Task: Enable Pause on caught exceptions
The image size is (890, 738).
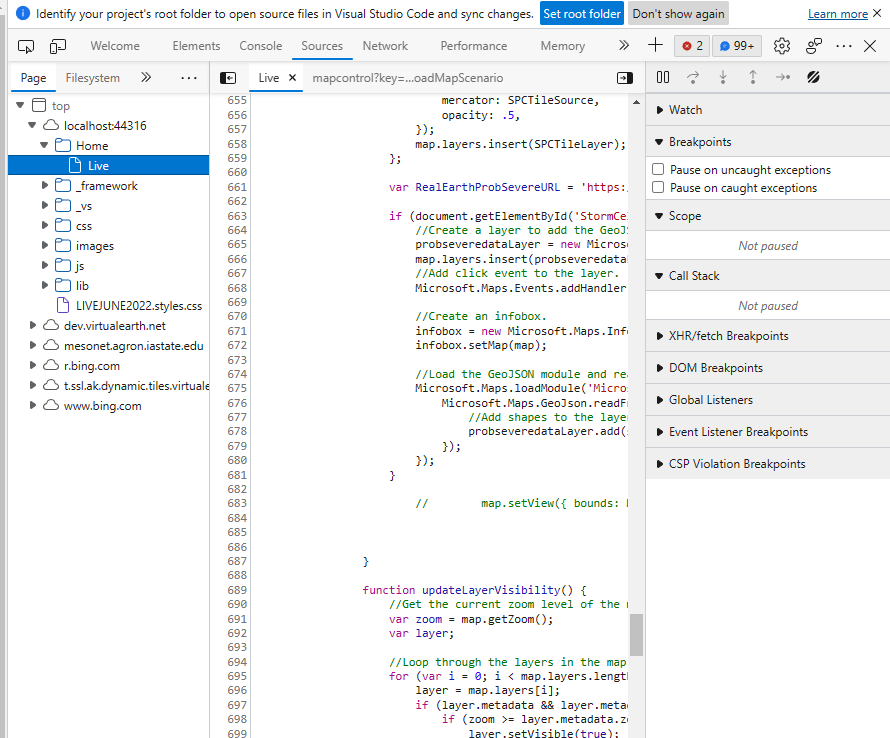Action: coord(658,188)
